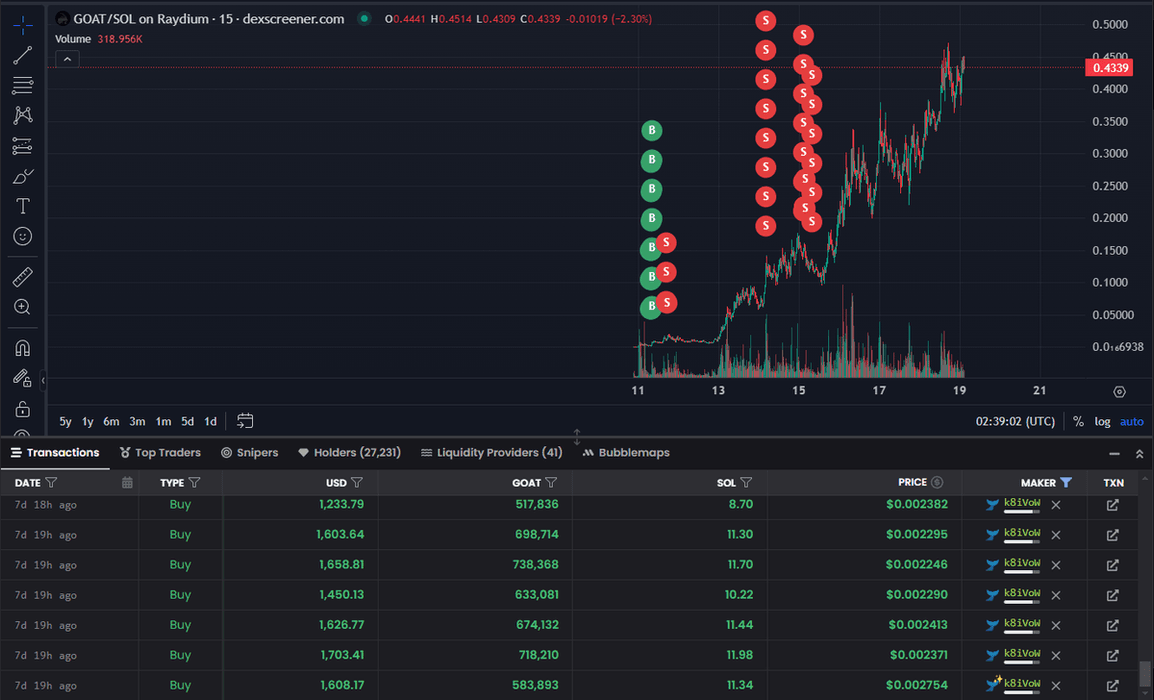Select the Text annotation tool

[22, 206]
